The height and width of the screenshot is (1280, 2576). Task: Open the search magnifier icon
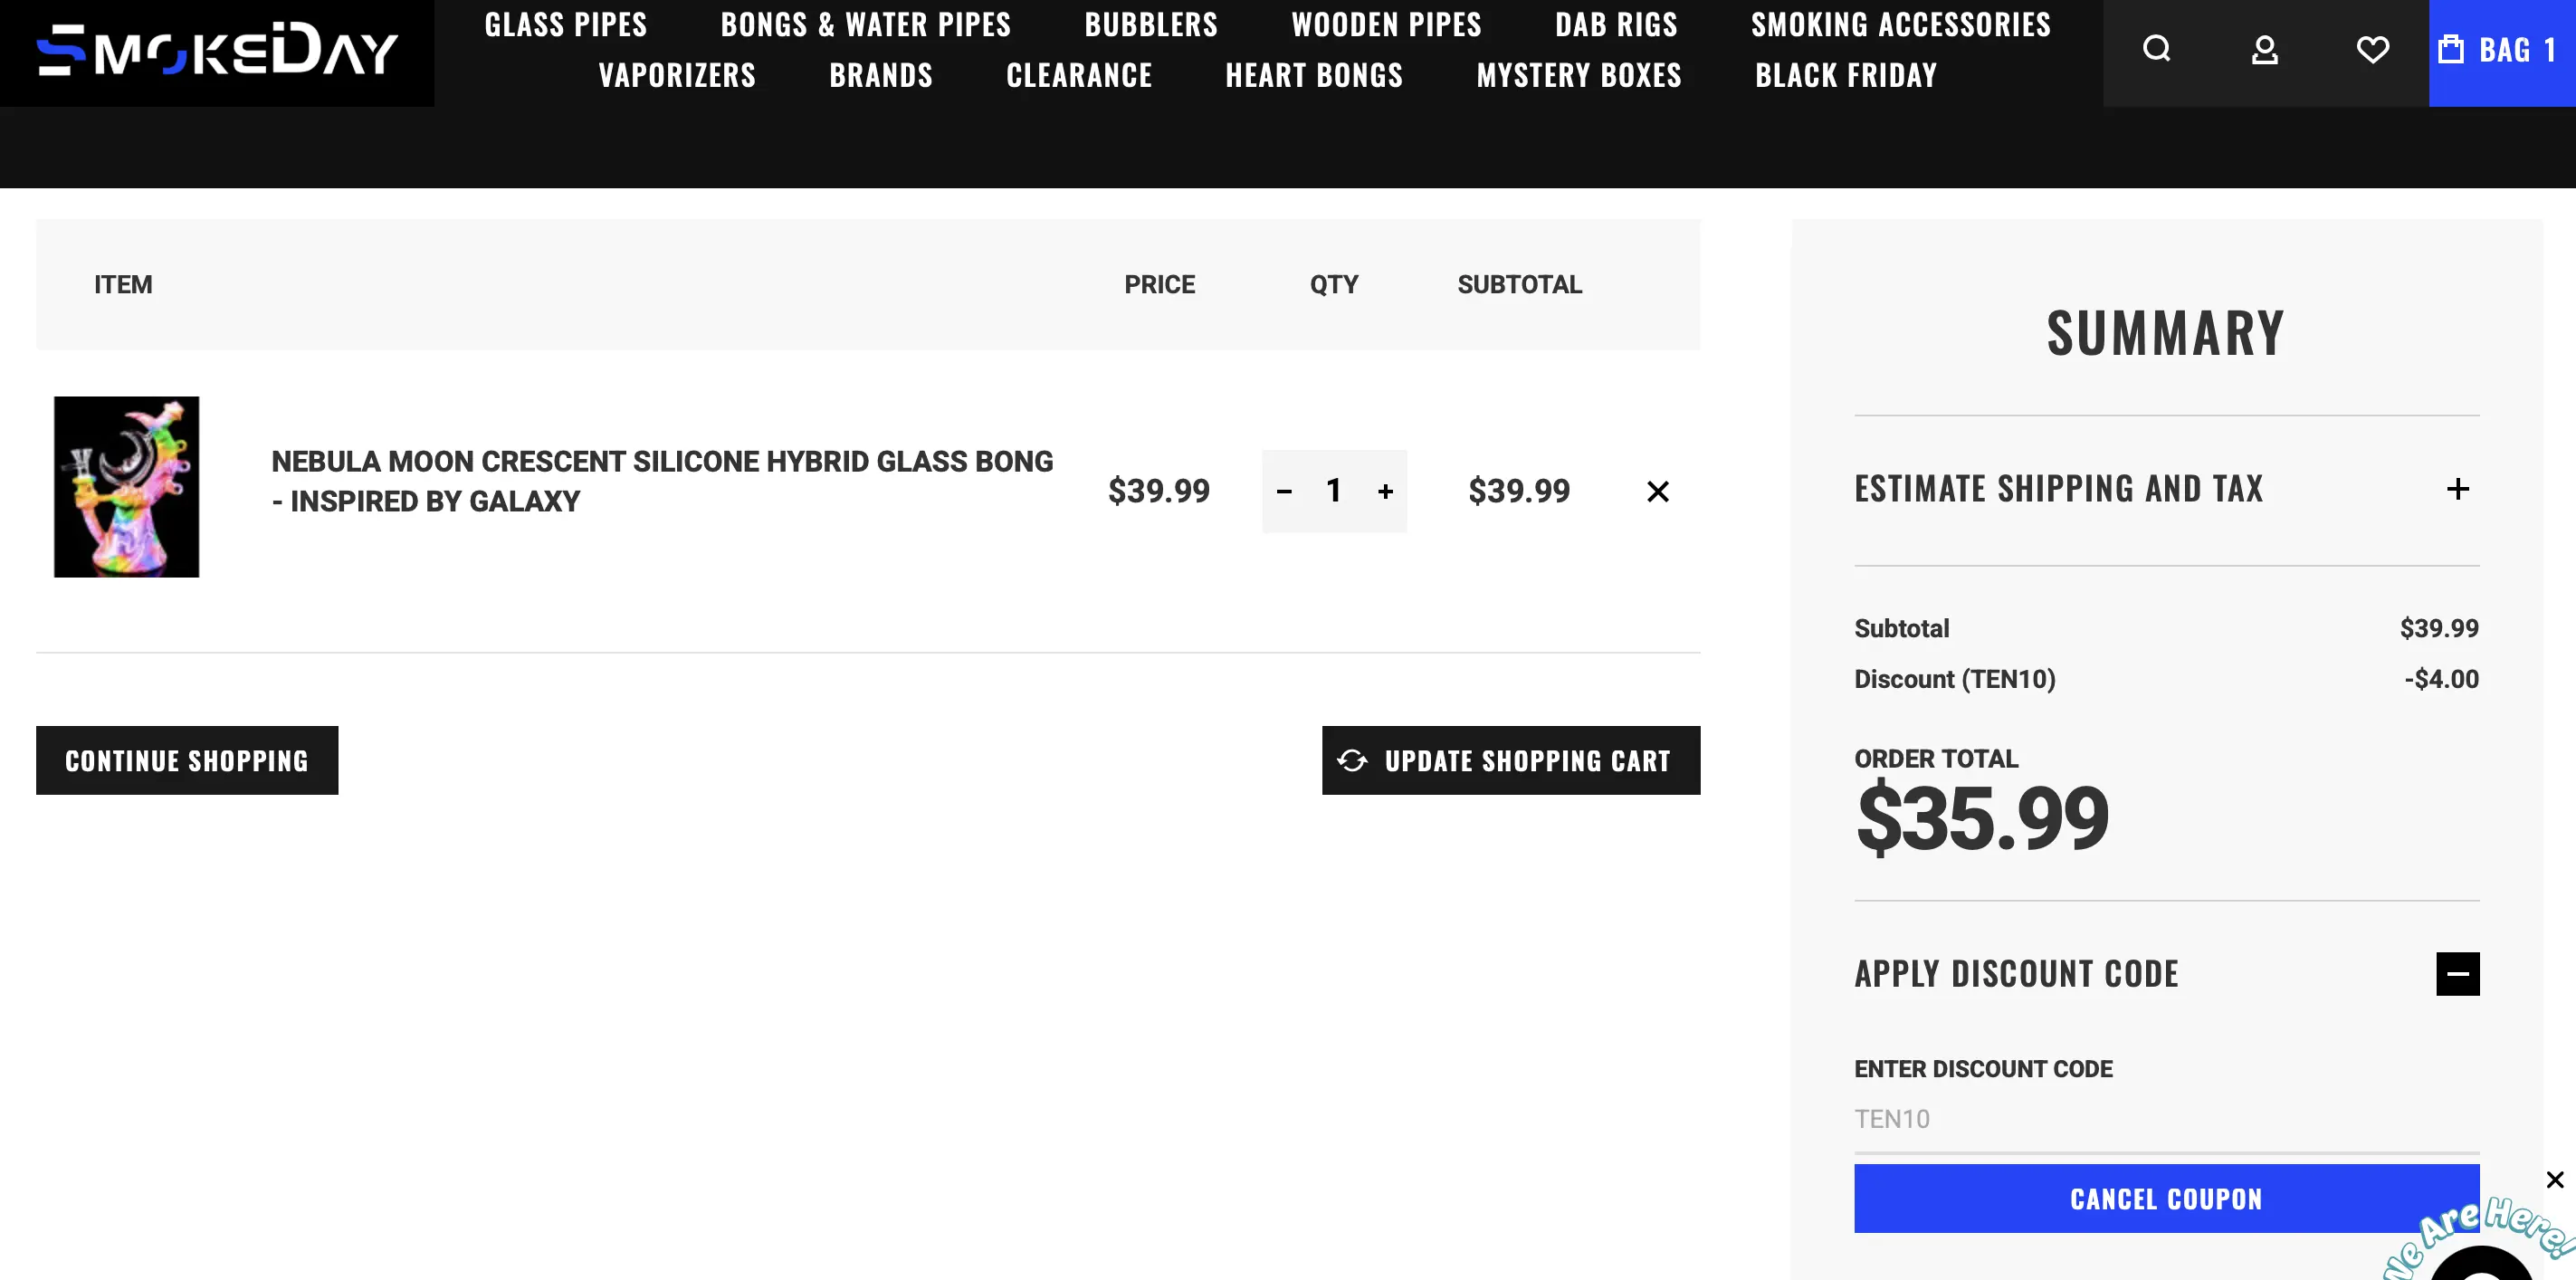tap(2157, 50)
